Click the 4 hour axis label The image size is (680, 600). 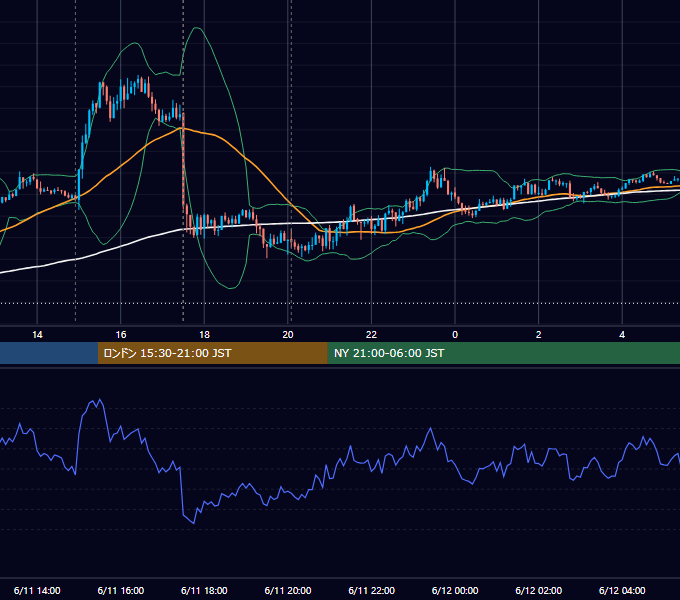click(622, 335)
